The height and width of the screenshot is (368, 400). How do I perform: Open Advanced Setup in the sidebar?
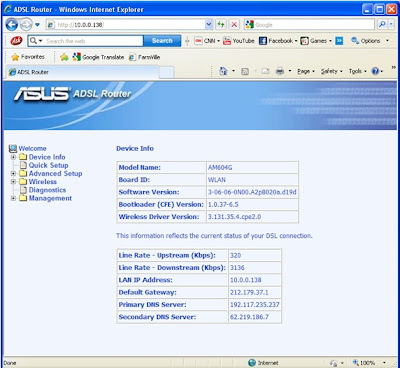(x=55, y=174)
